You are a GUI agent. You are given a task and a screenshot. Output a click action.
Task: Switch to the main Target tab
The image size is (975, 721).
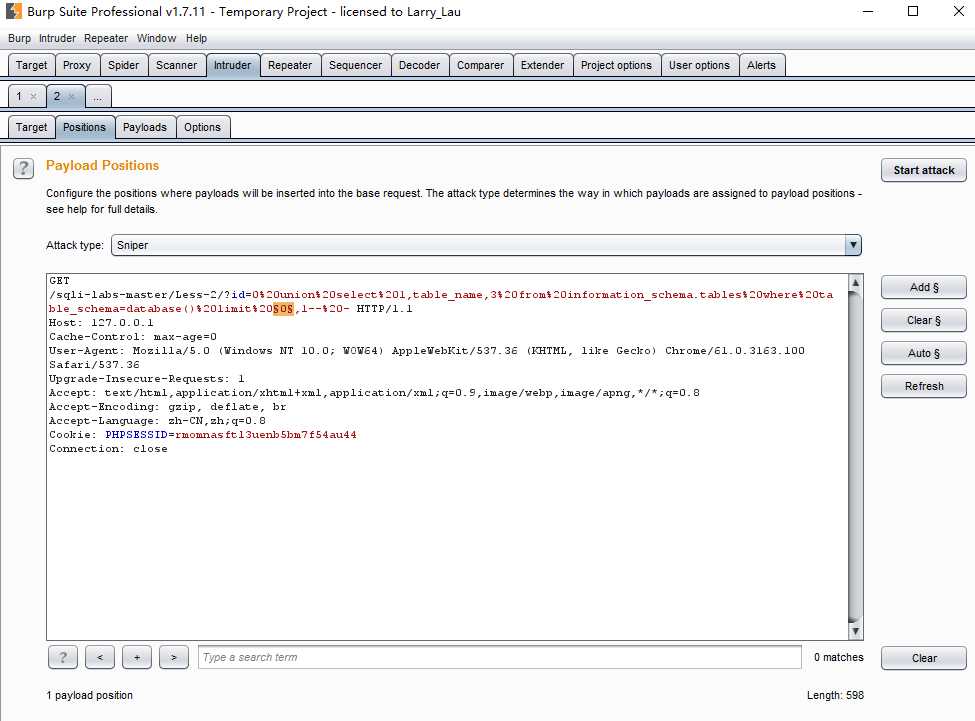point(31,65)
